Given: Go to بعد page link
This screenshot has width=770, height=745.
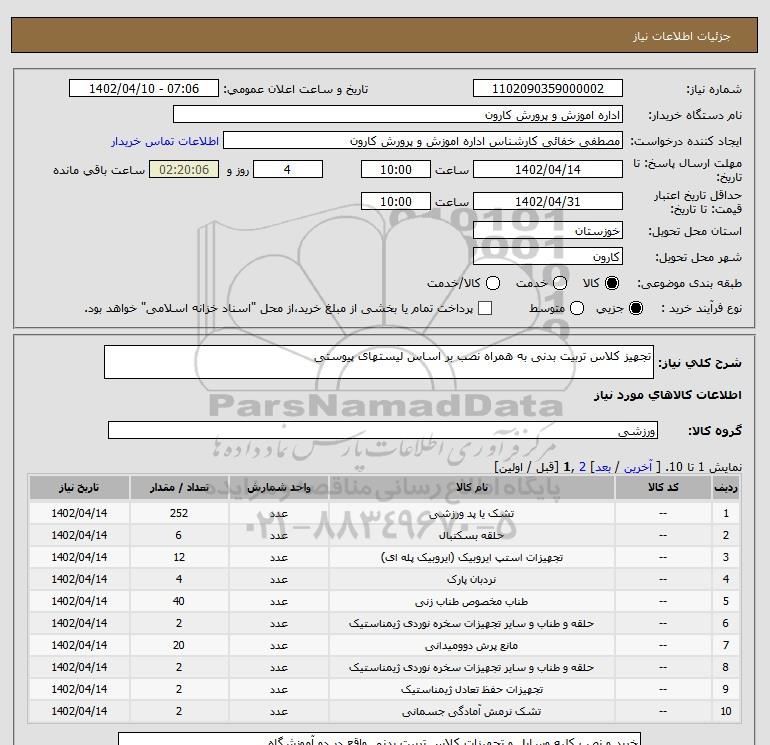Looking at the screenshot, I should click(x=603, y=467).
